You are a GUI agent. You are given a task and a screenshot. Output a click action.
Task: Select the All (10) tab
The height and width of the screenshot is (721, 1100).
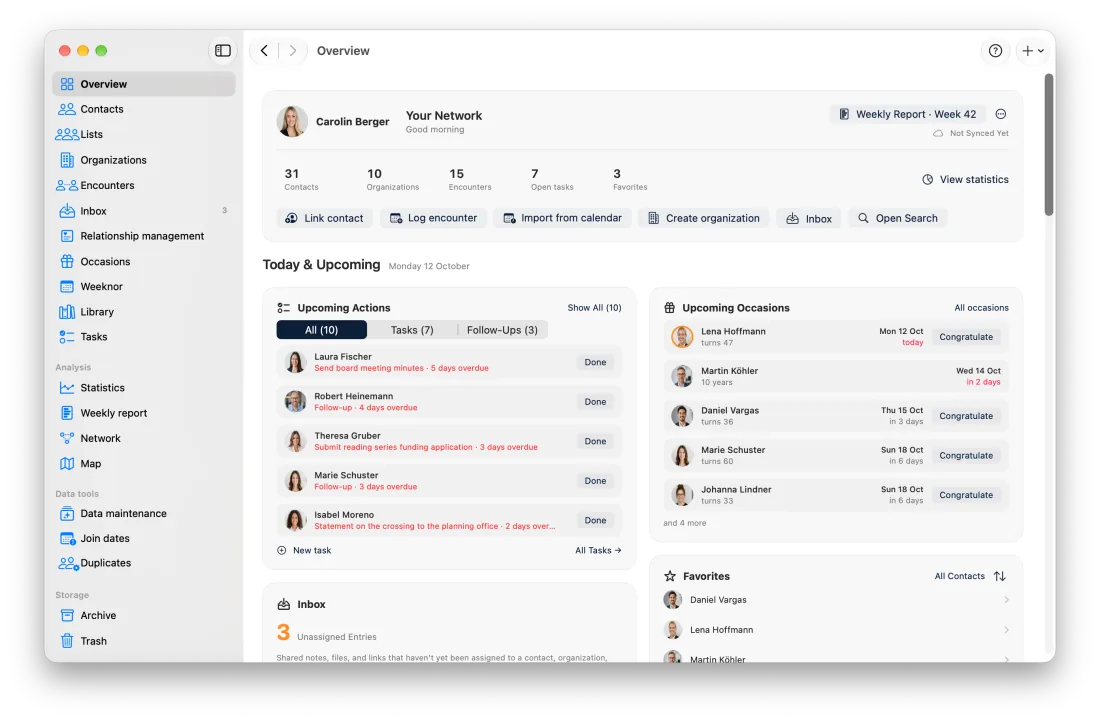click(x=321, y=330)
